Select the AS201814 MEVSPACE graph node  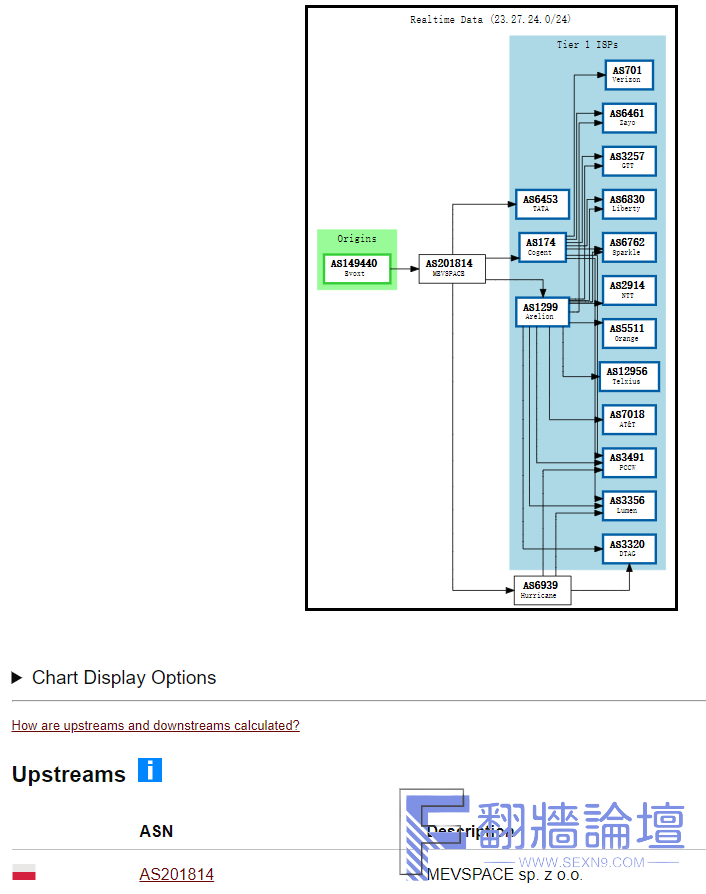coord(452,269)
